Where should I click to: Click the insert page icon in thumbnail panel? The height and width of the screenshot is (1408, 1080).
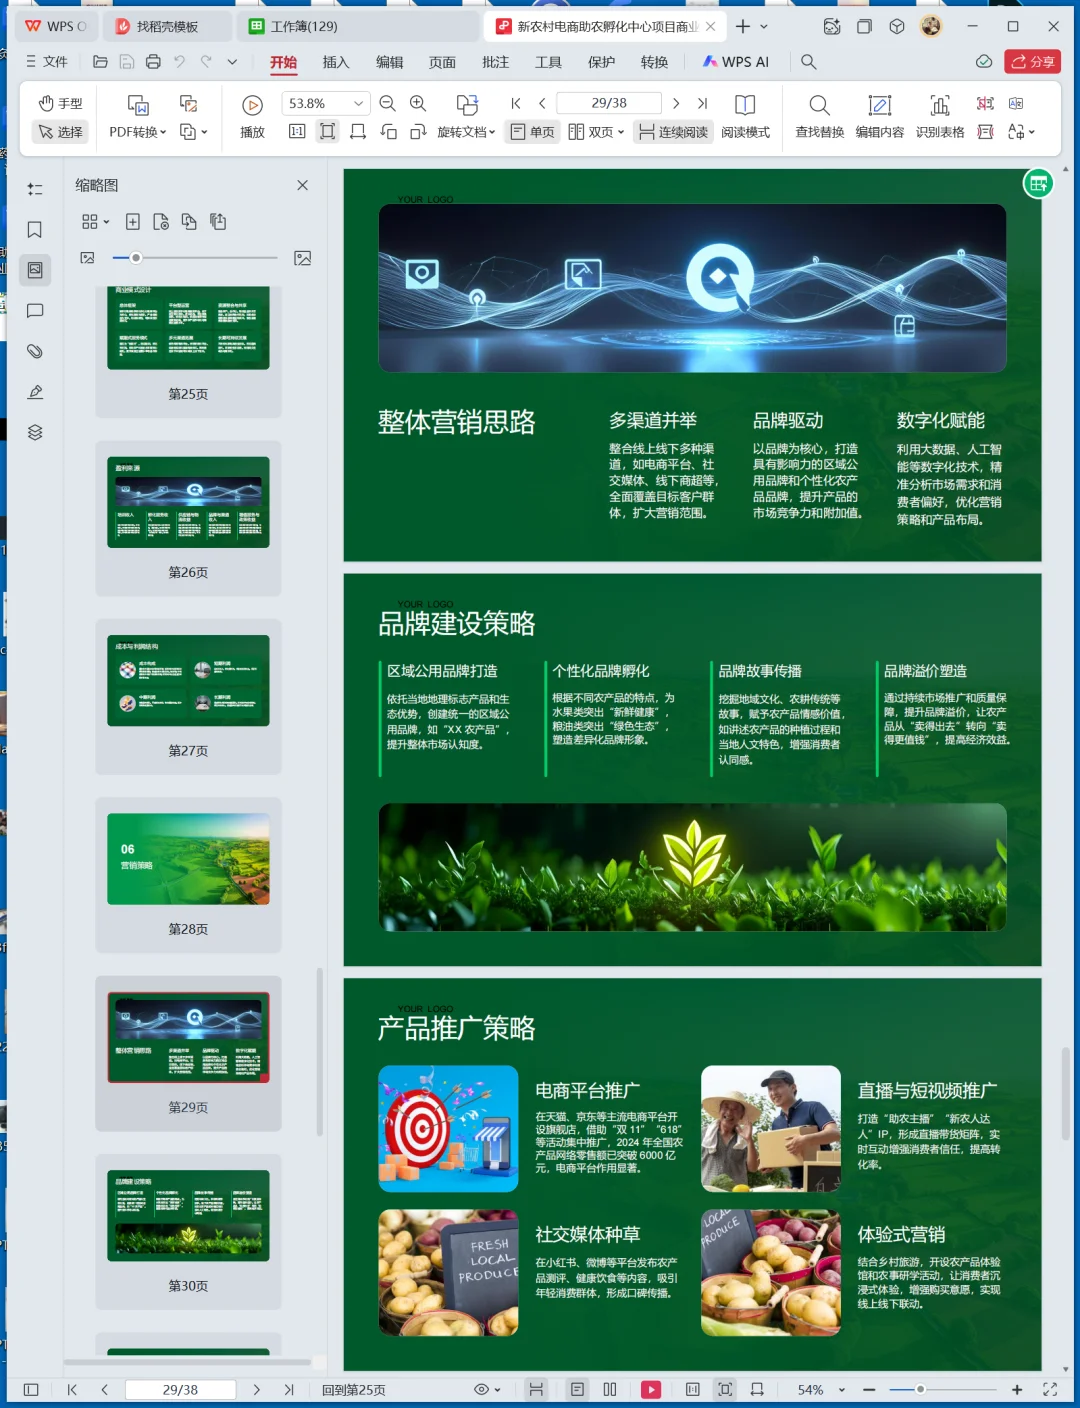(x=132, y=222)
